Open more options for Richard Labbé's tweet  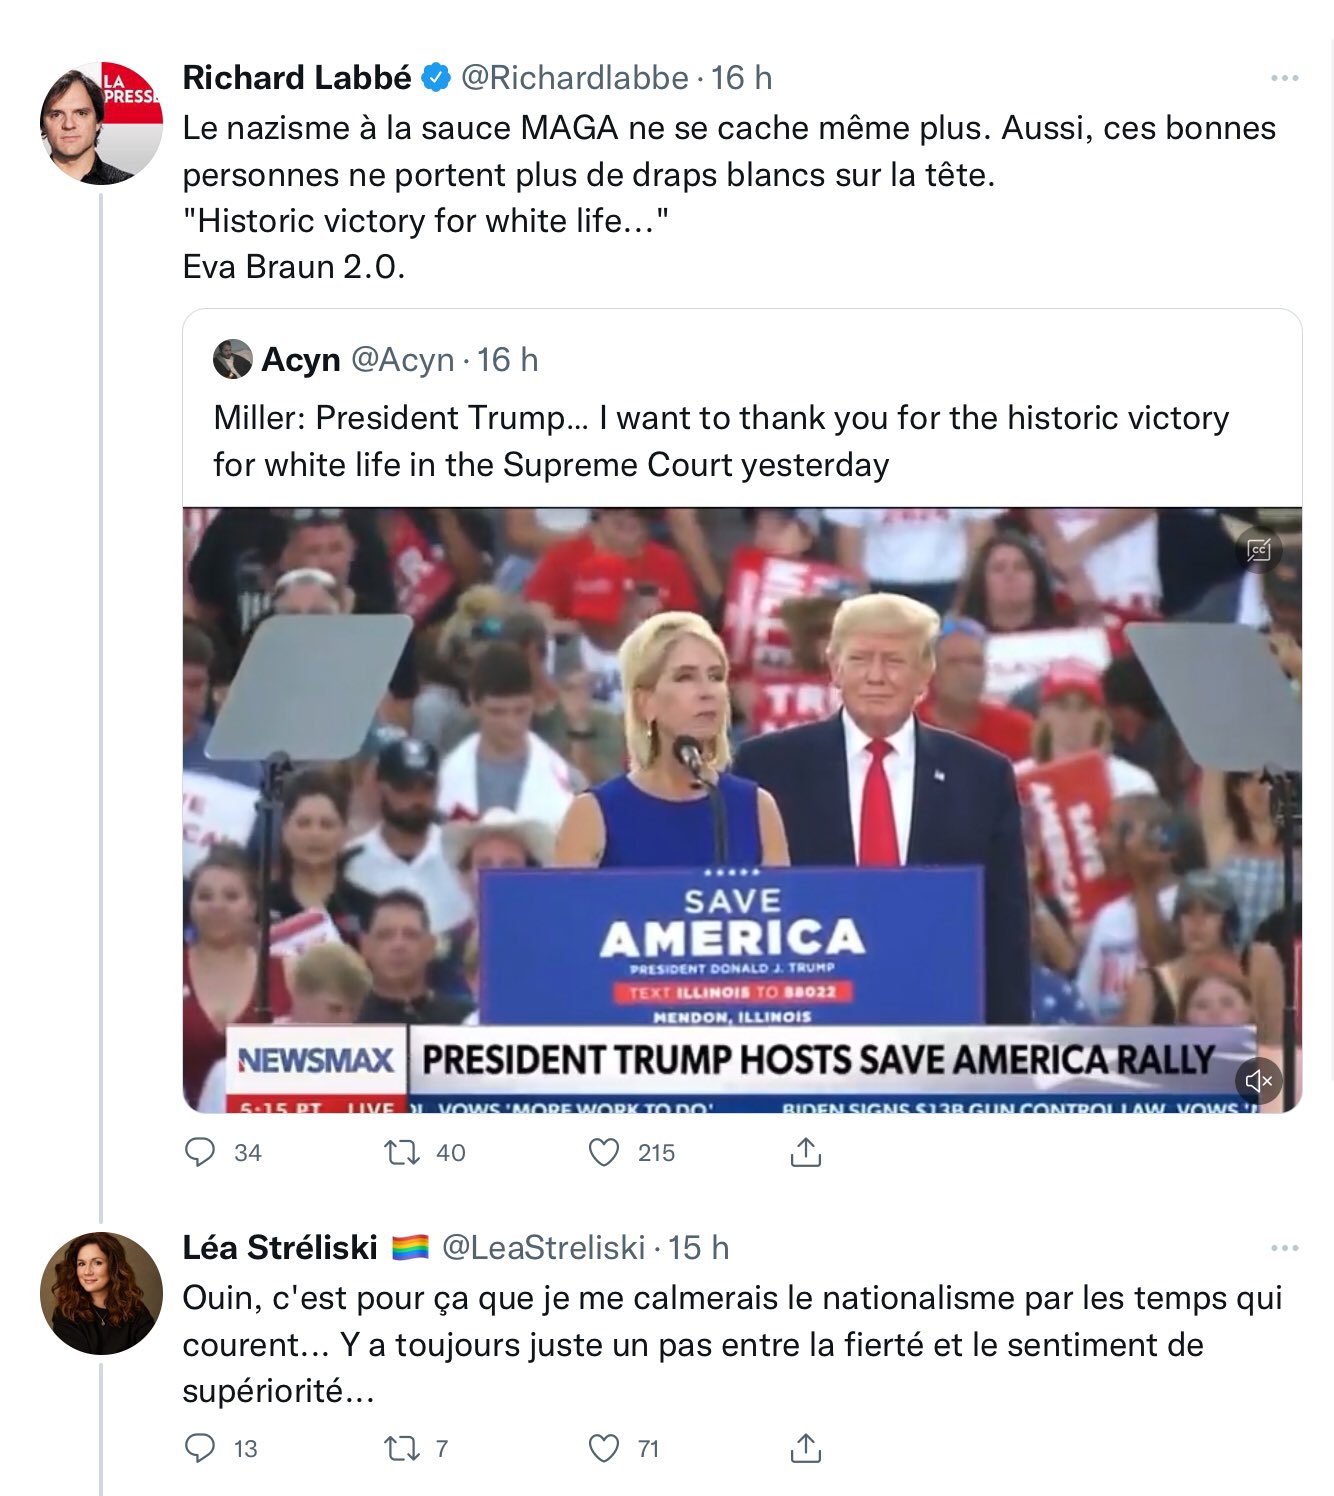[1284, 78]
